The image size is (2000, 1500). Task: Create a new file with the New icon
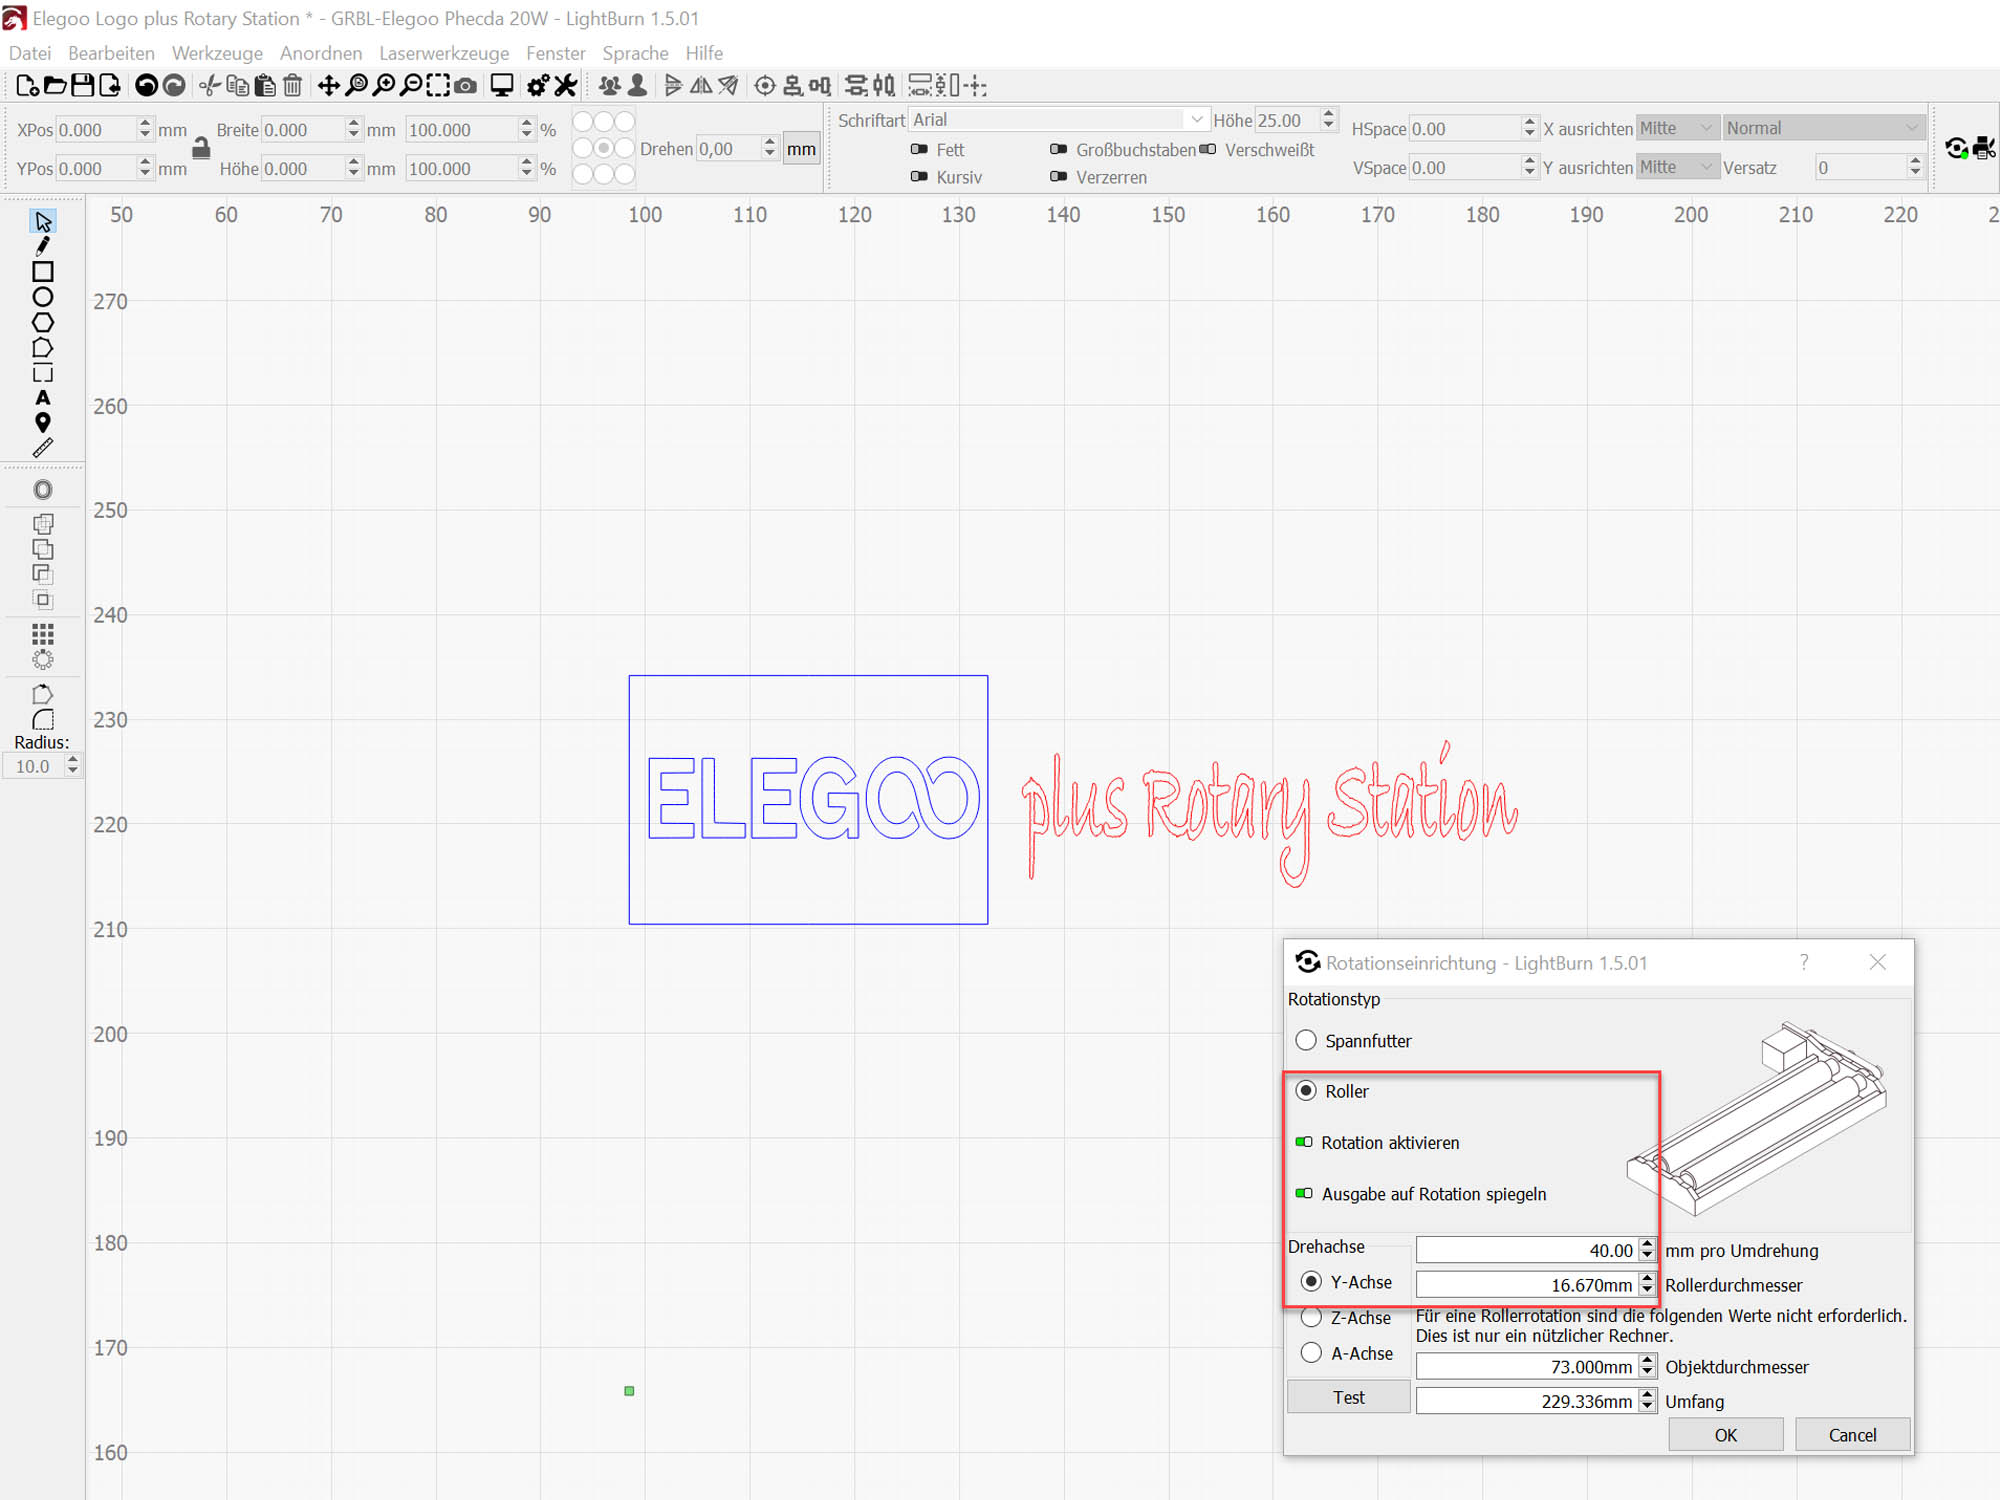click(27, 86)
